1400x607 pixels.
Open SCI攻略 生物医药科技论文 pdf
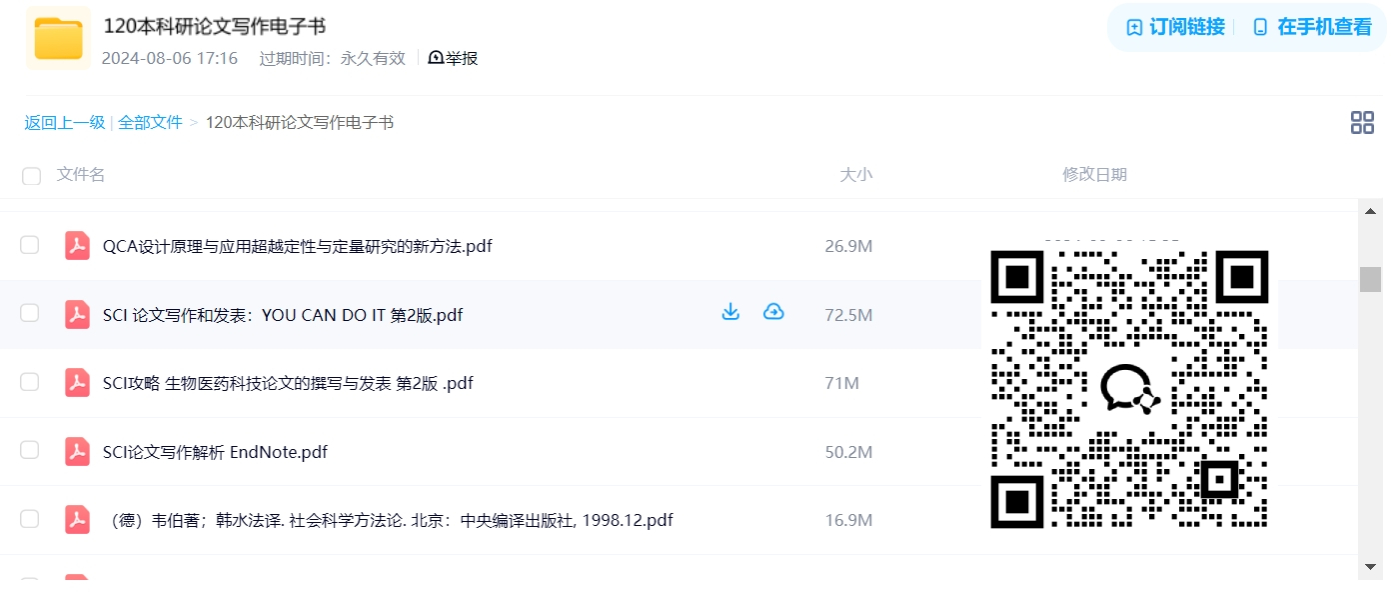tap(288, 383)
